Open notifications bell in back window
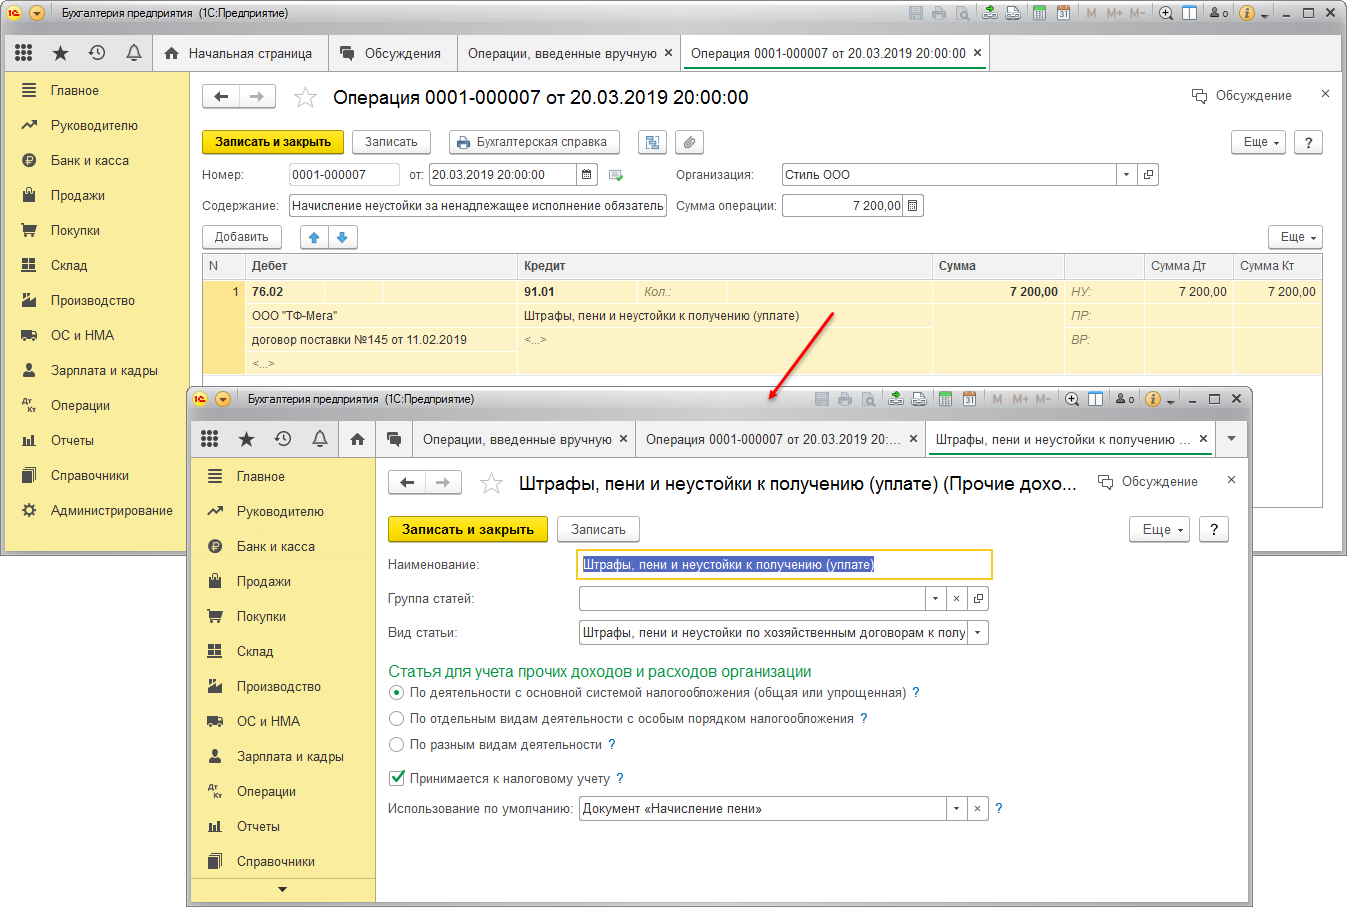The width and height of the screenshot is (1347, 909). tap(133, 53)
